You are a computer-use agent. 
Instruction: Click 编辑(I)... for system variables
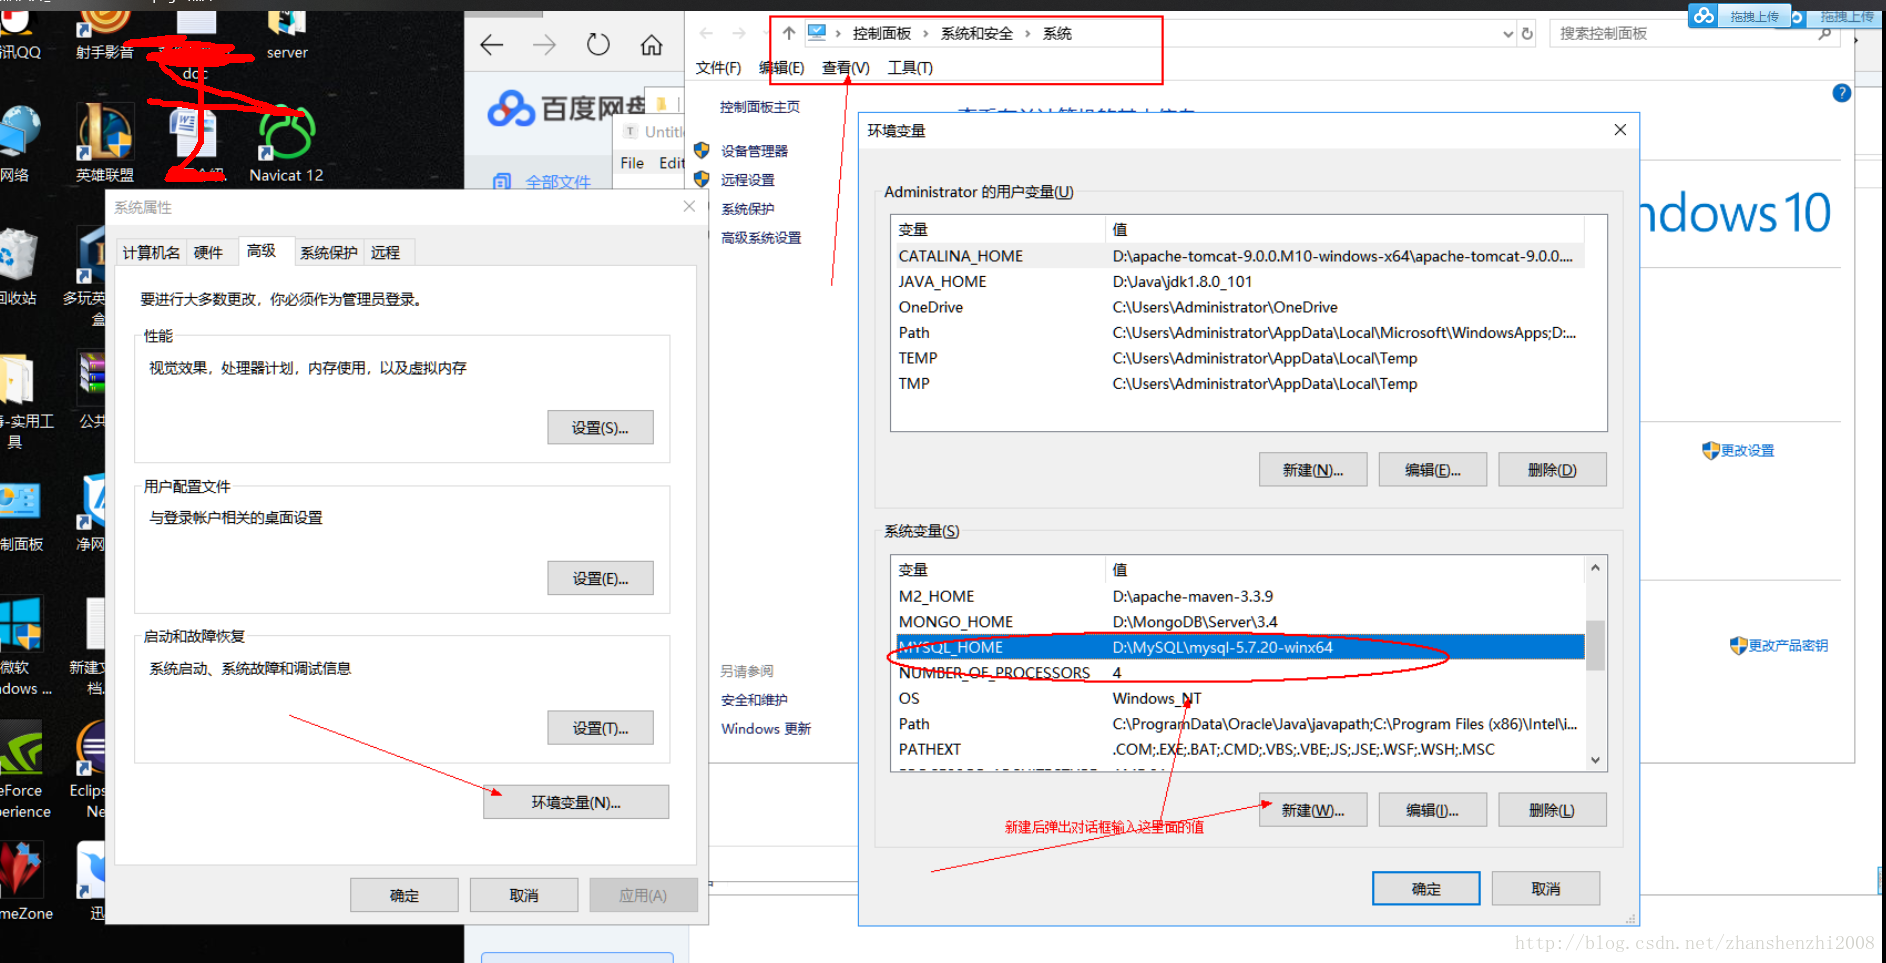[x=1432, y=810]
